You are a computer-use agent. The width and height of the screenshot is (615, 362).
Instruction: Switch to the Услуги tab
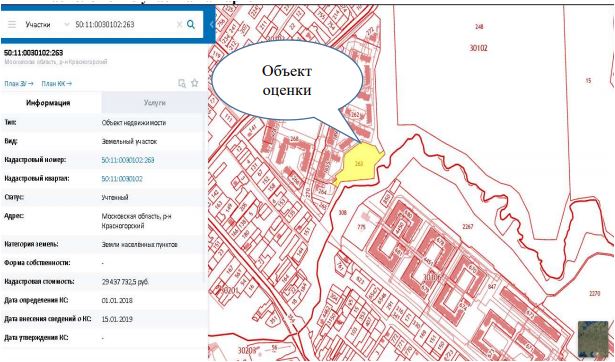[155, 103]
